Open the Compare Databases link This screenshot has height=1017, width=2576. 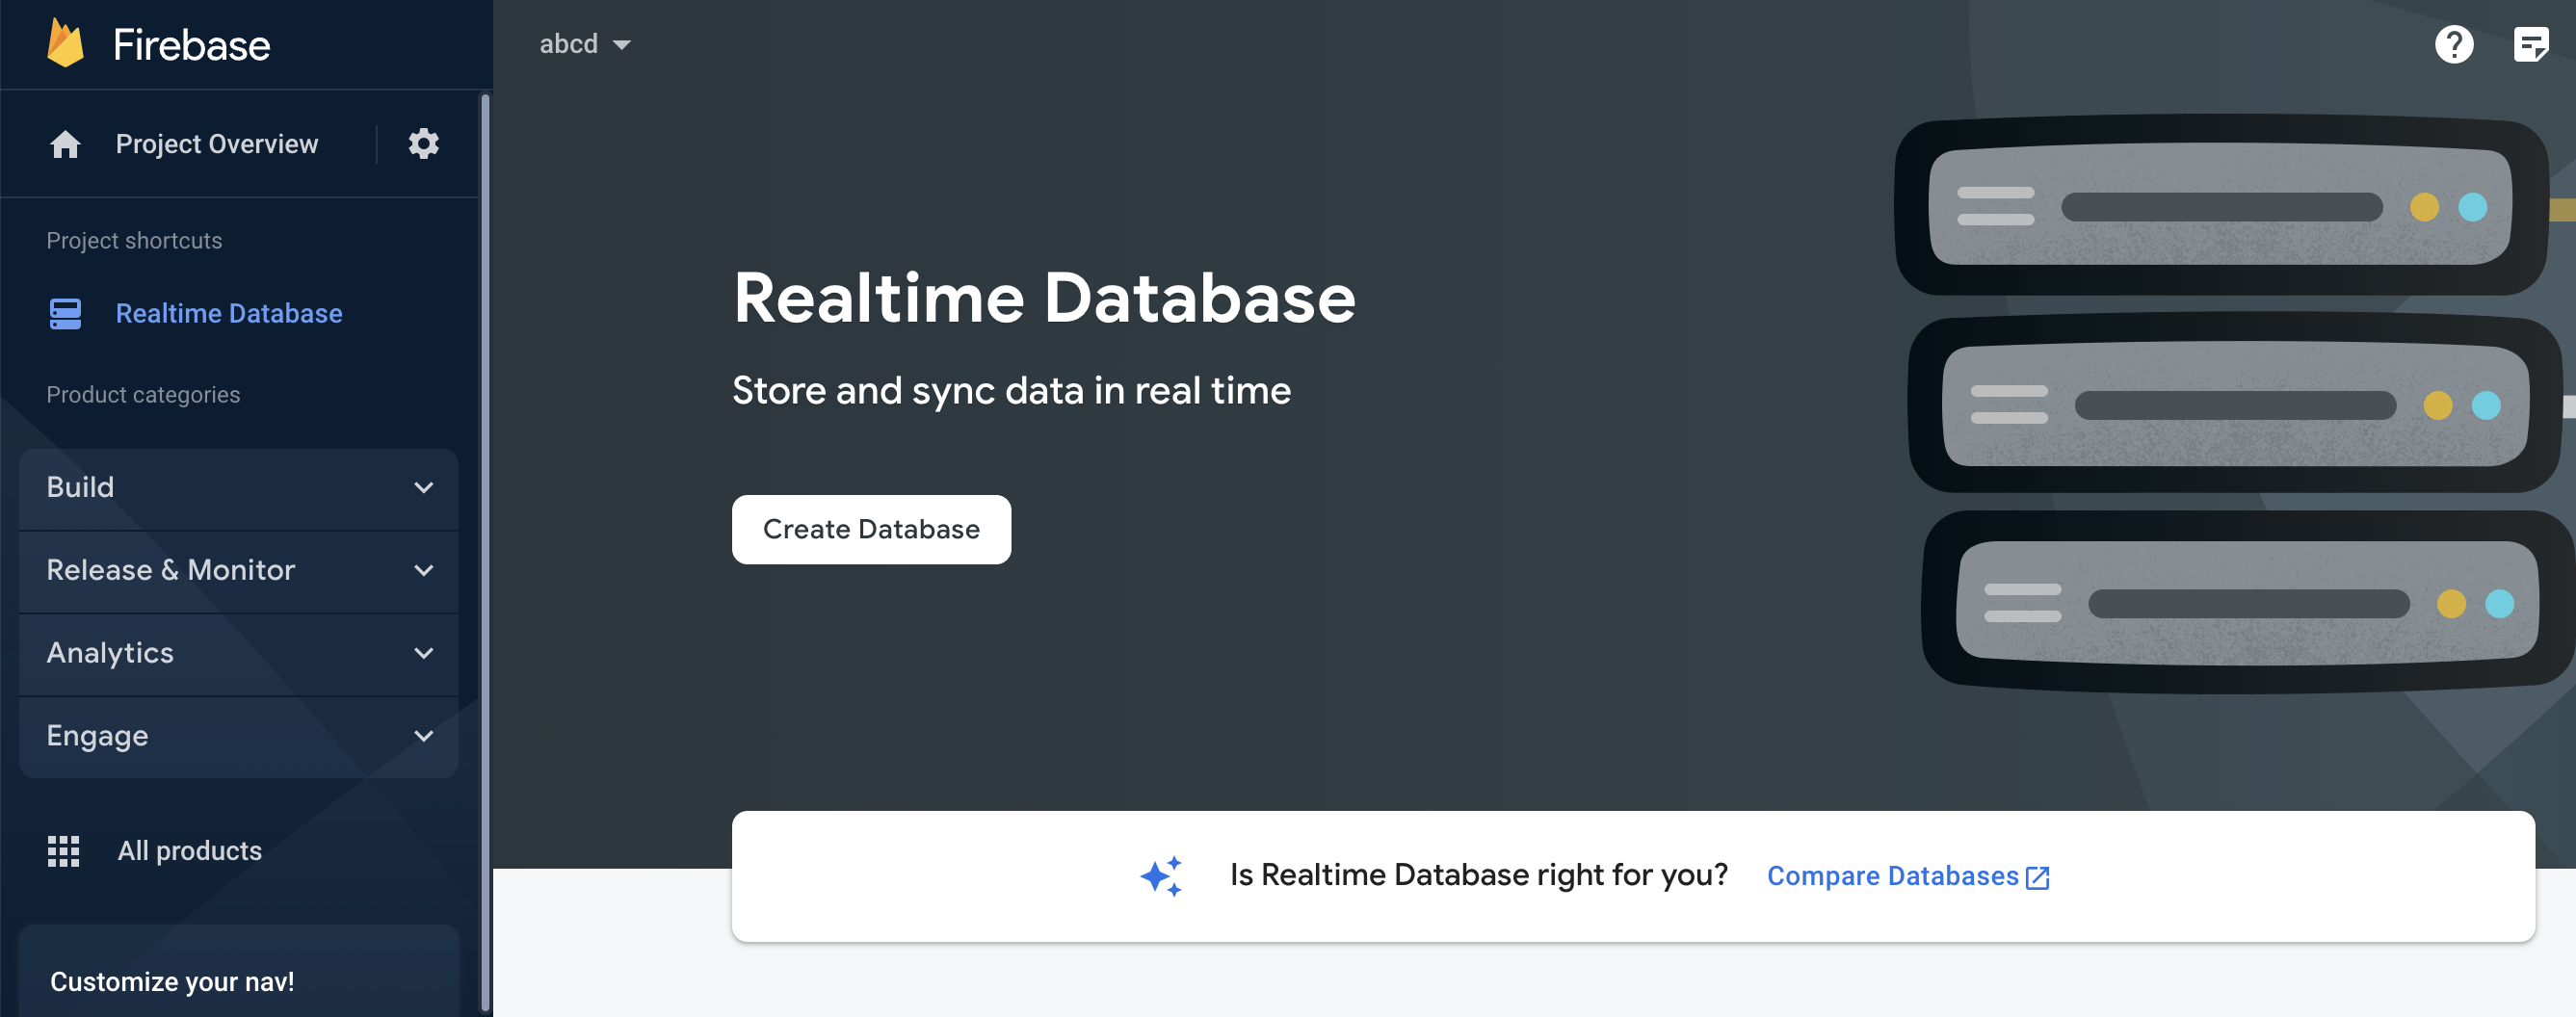coord(1892,876)
